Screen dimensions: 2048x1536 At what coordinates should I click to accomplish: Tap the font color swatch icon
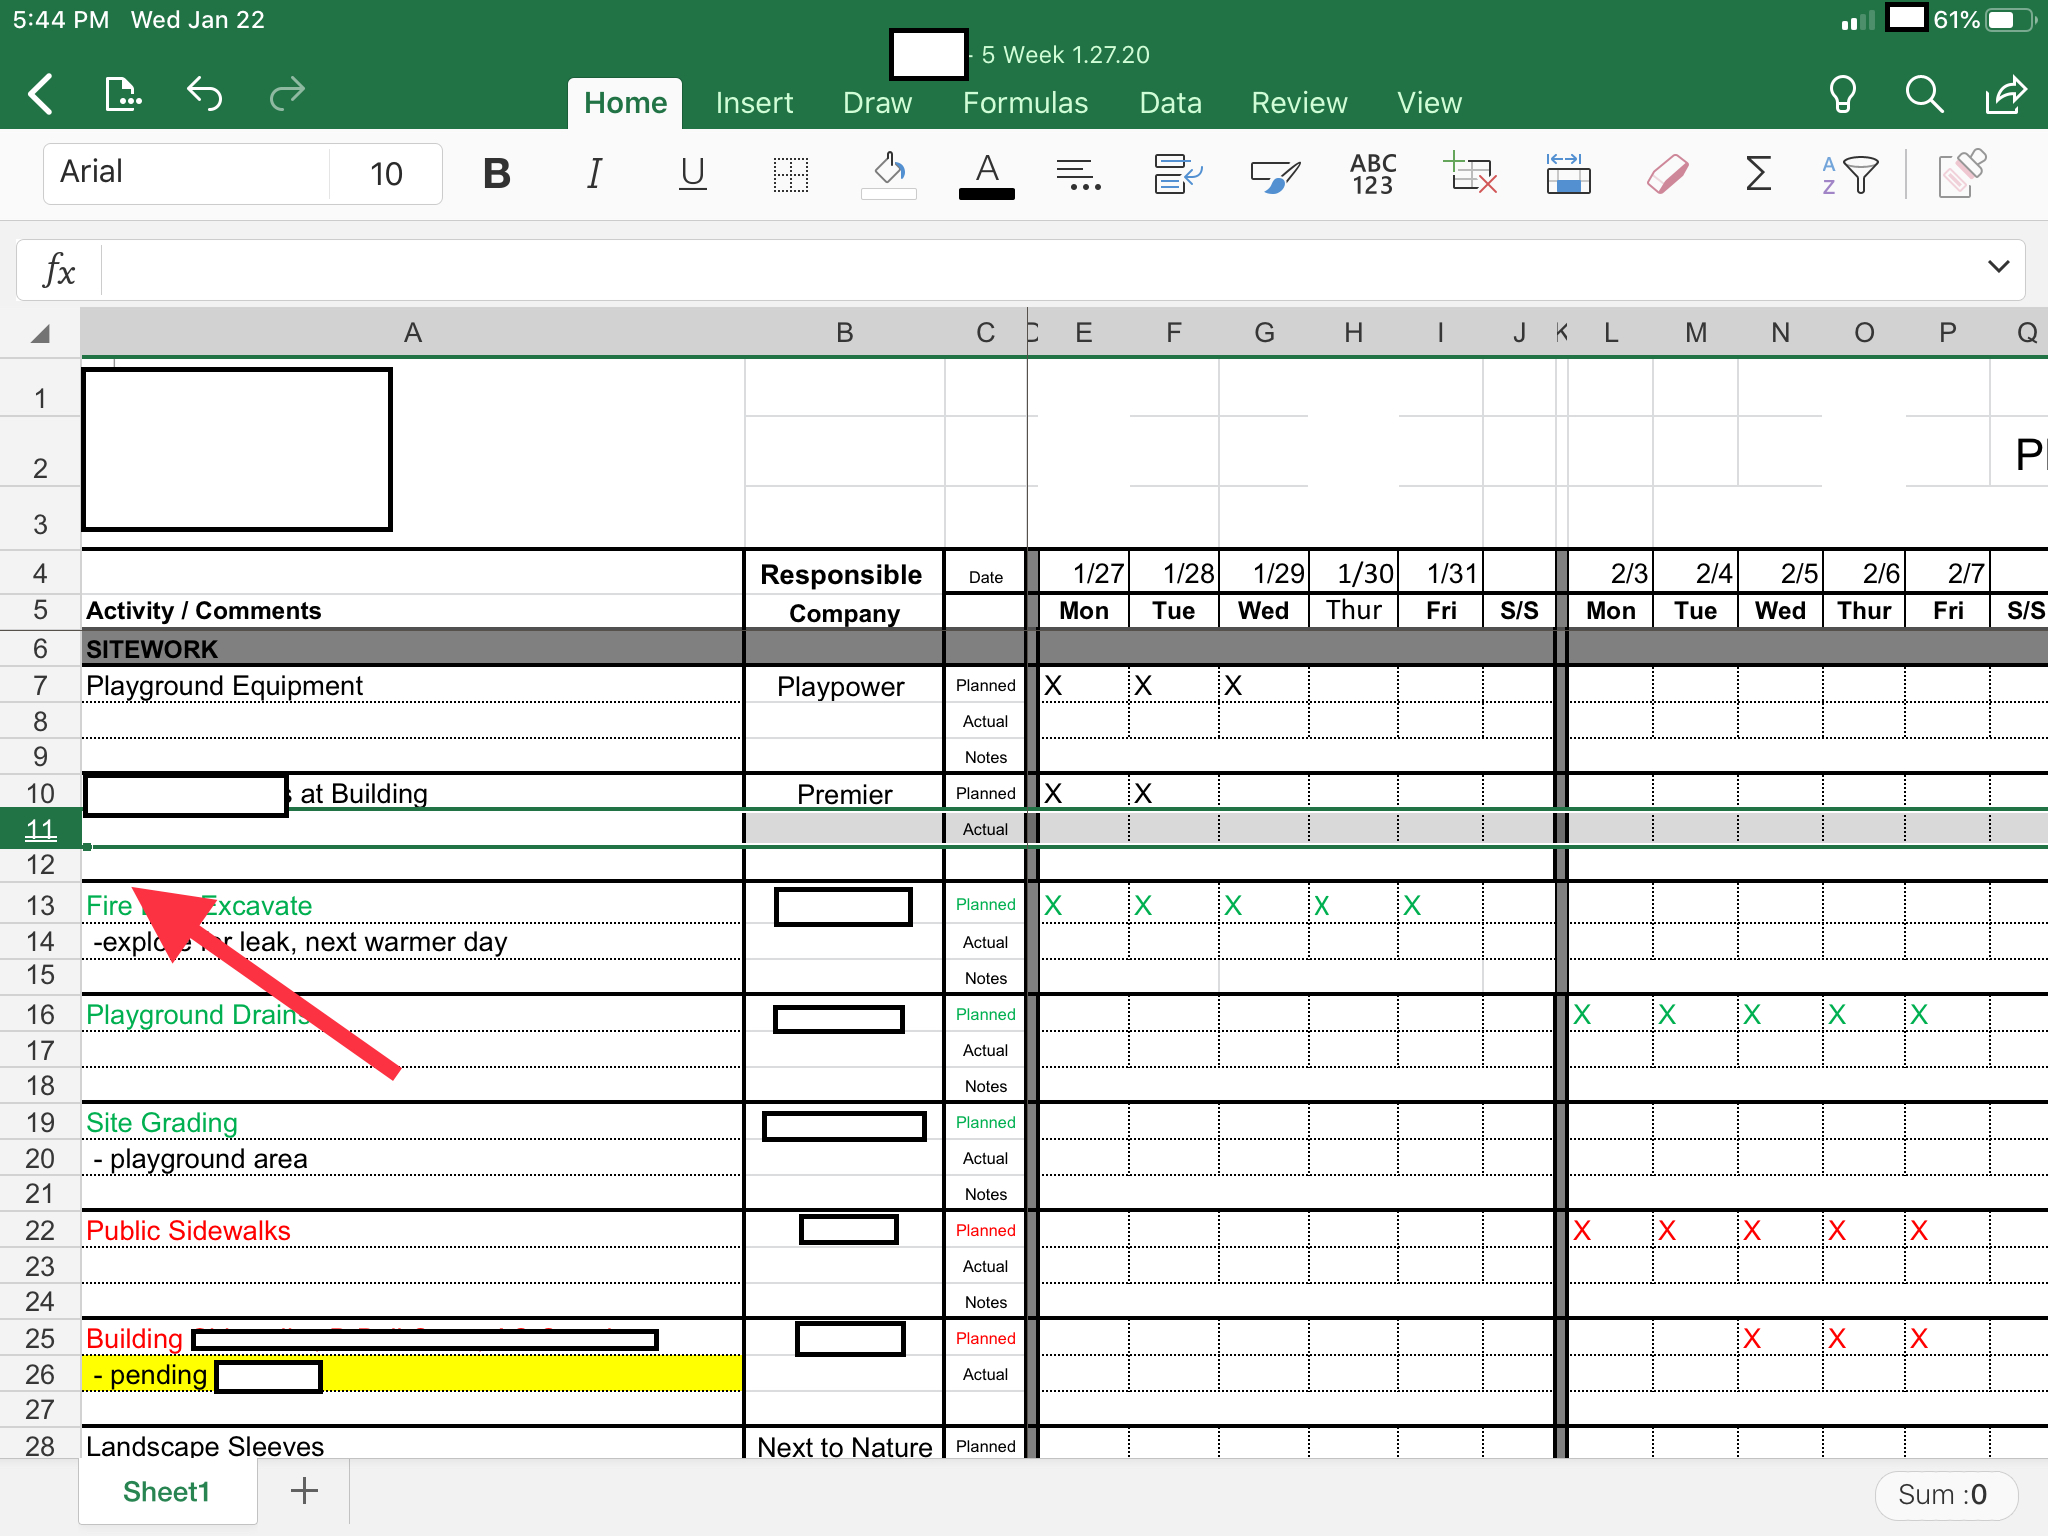click(986, 176)
